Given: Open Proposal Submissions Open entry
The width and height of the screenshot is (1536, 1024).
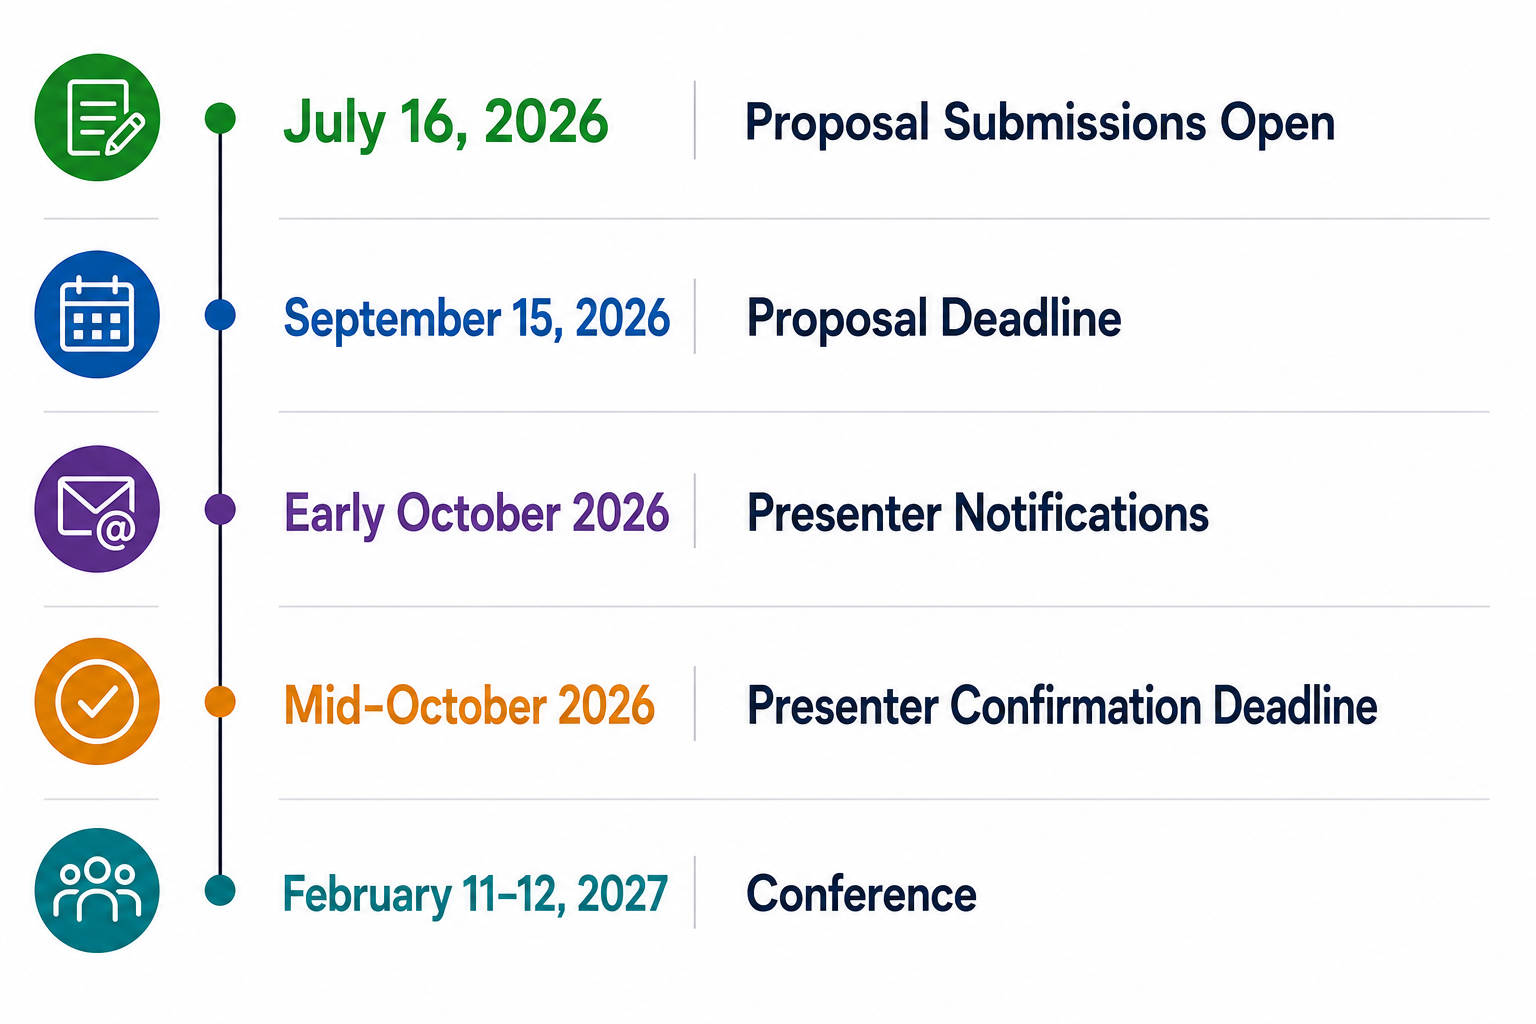Looking at the screenshot, I should (1040, 123).
